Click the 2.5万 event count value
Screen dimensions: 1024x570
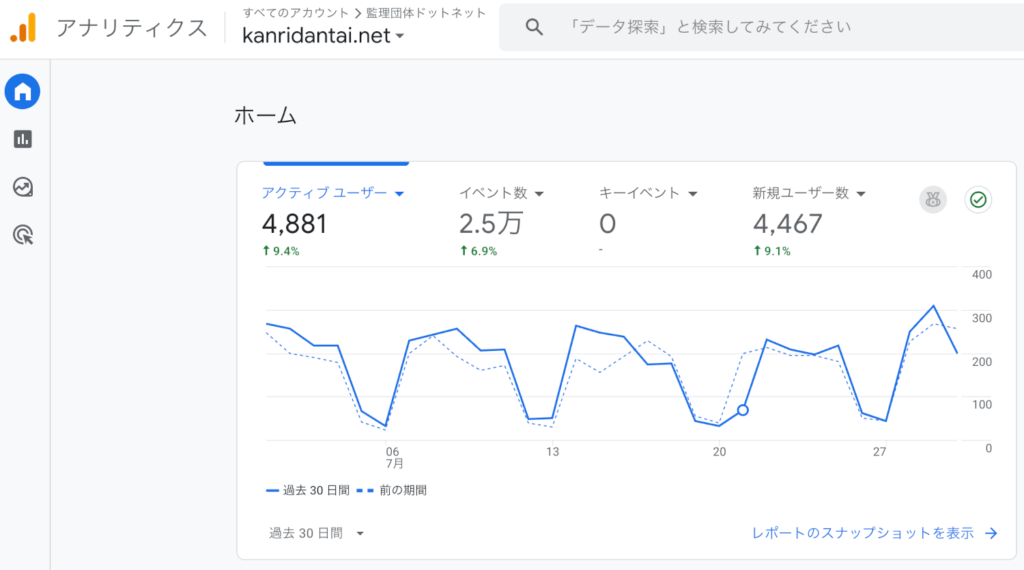491,224
